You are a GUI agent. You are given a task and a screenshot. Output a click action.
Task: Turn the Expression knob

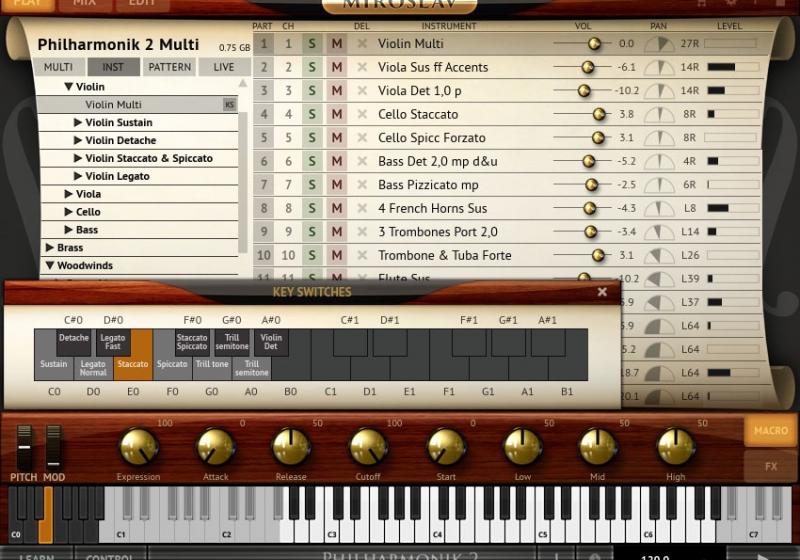[139, 447]
